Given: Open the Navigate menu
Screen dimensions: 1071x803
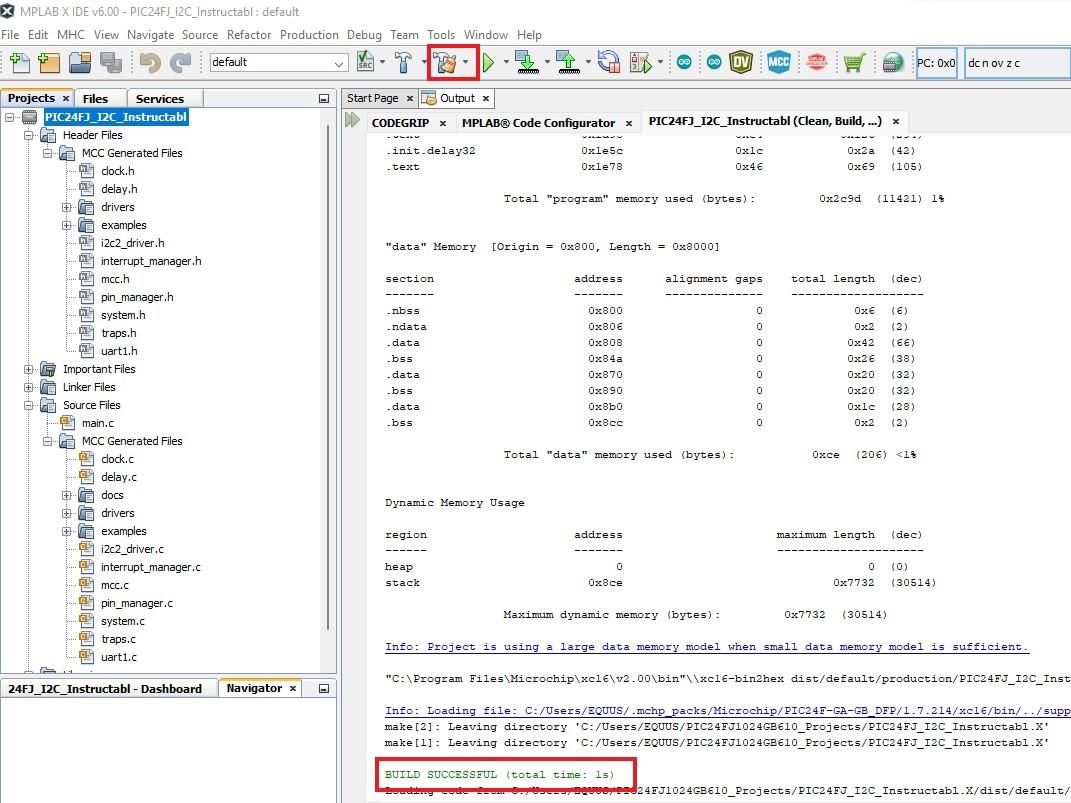Looking at the screenshot, I should coord(150,35).
